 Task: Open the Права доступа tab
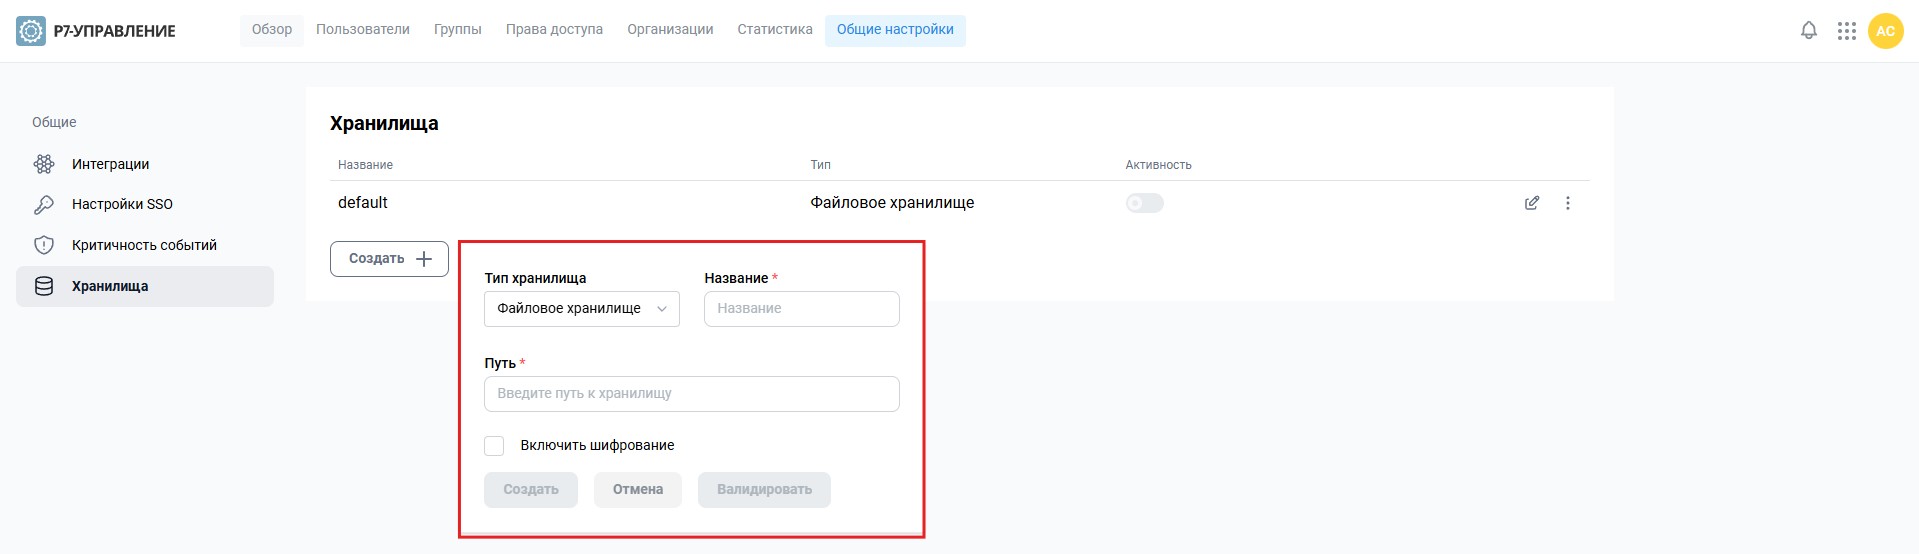[x=554, y=30]
